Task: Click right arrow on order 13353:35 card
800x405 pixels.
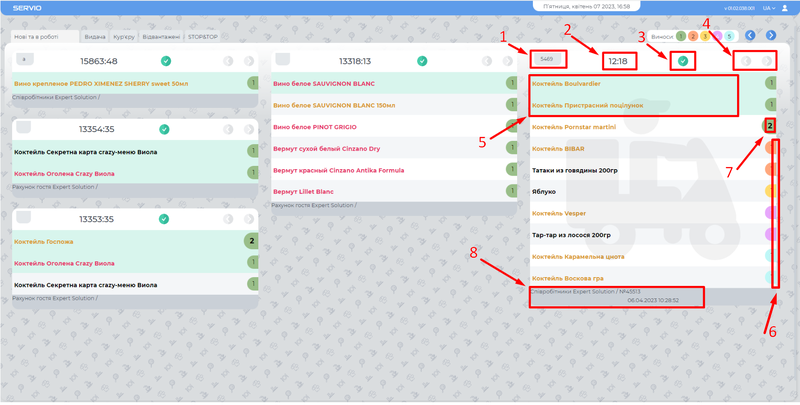Action: (247, 219)
